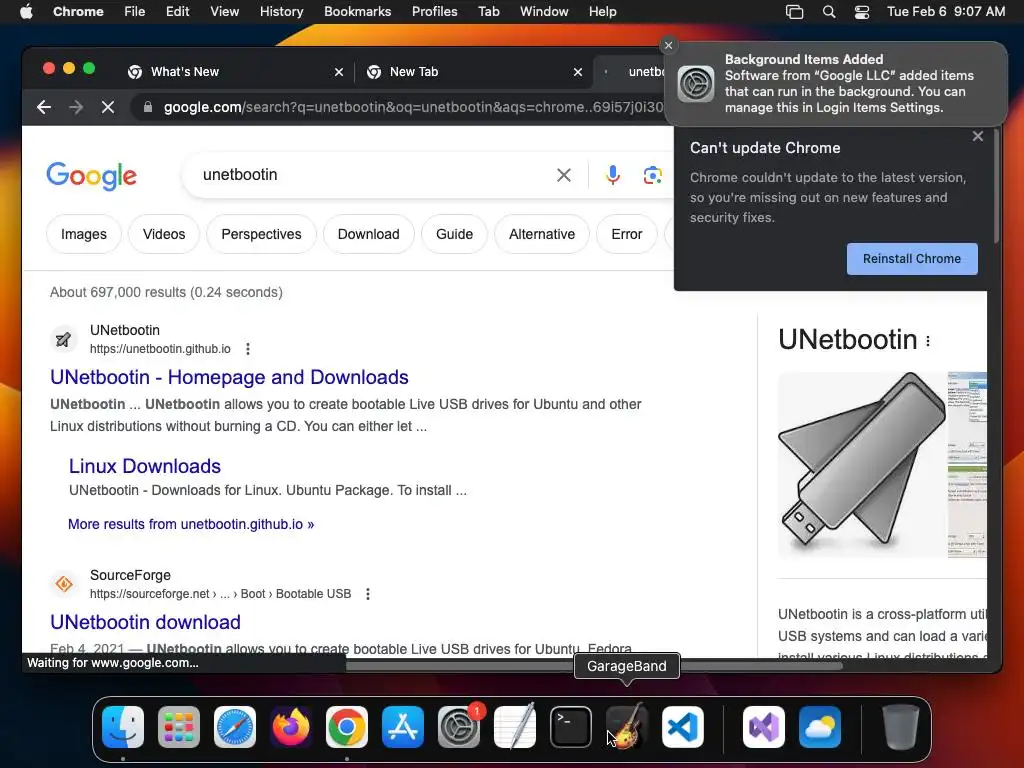Open the Bookmarks menu
The height and width of the screenshot is (768, 1024).
coord(357,11)
